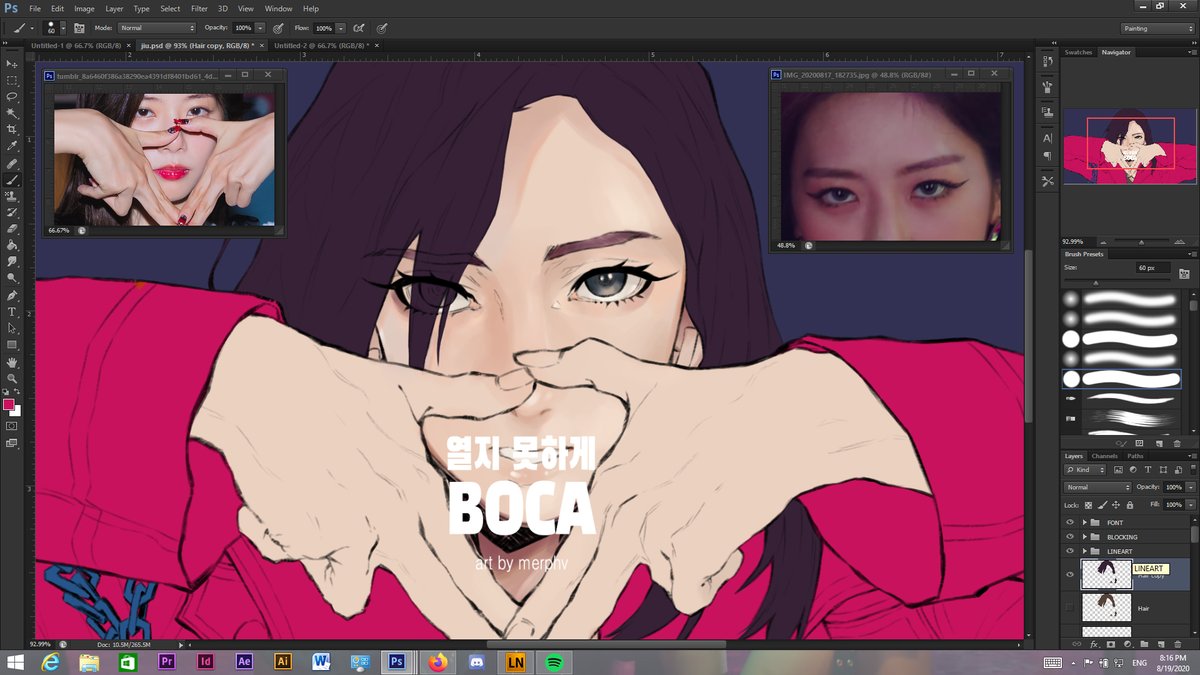Select the Eyedropper tool
The image size is (1200, 675).
click(12, 146)
